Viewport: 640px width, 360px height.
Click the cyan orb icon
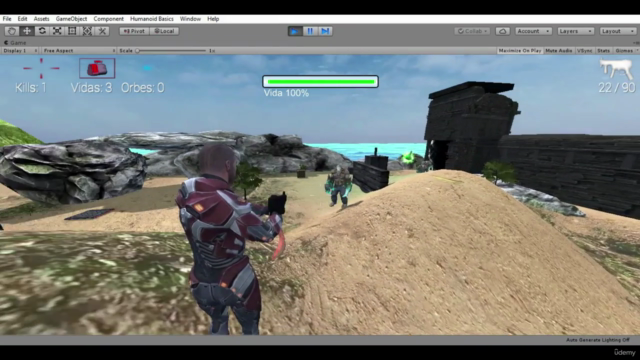147,68
